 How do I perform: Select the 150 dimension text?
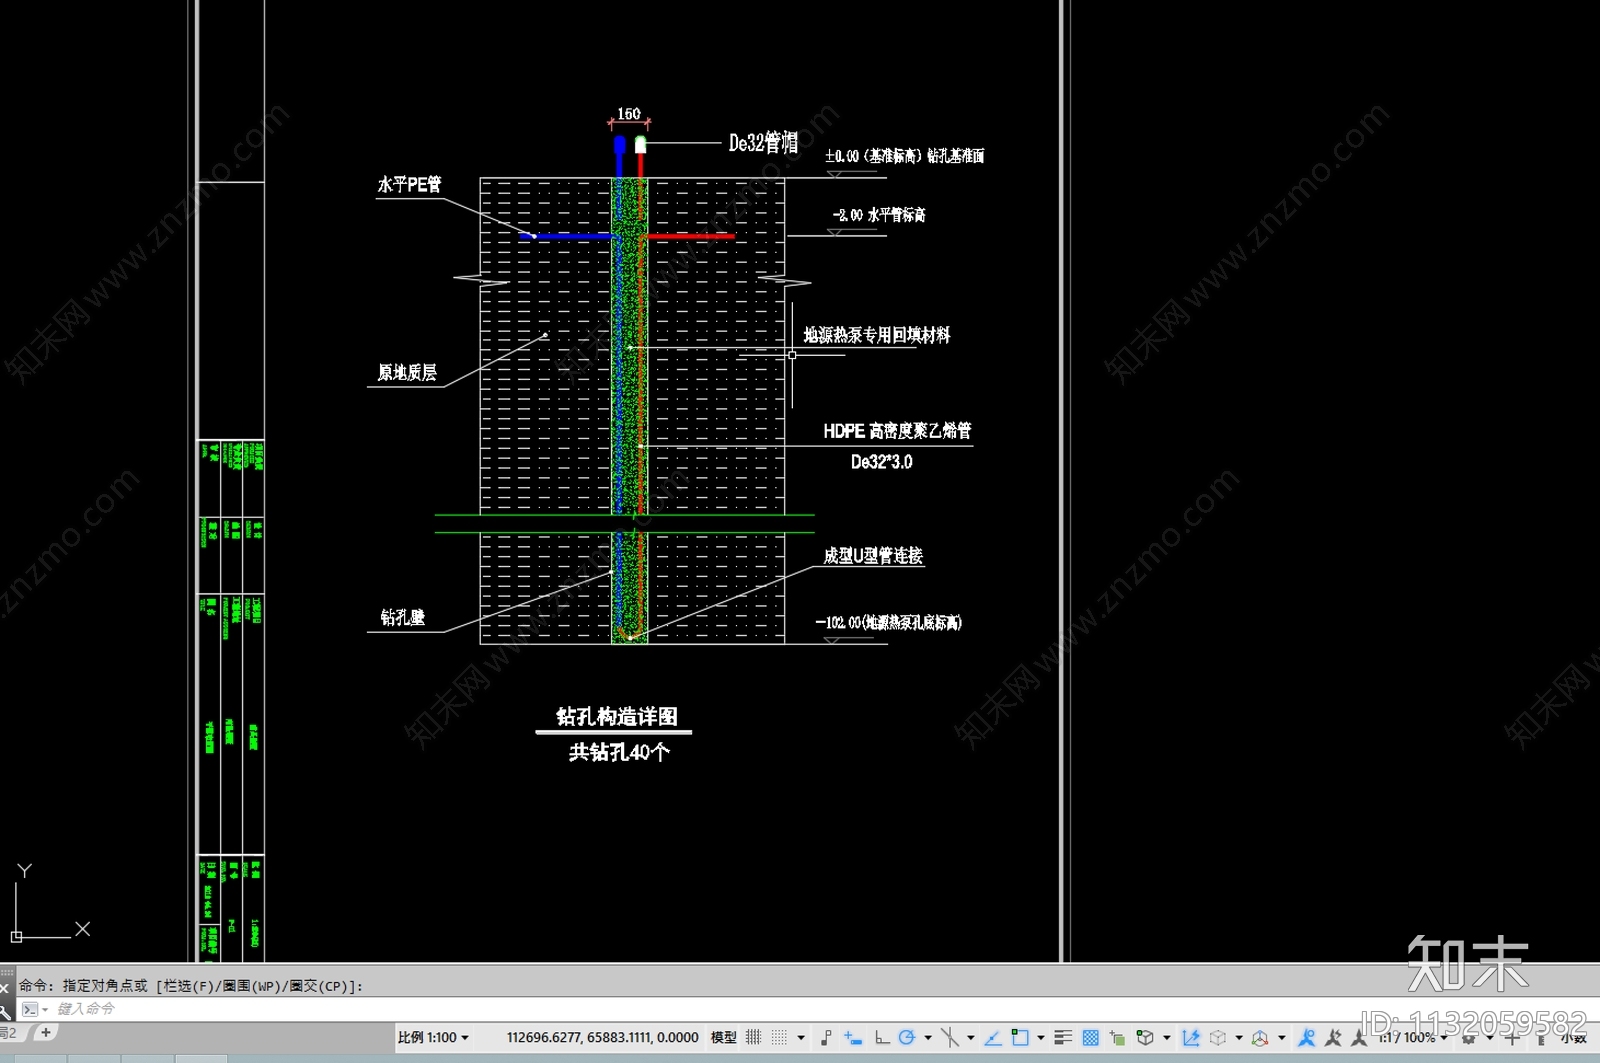click(x=629, y=114)
